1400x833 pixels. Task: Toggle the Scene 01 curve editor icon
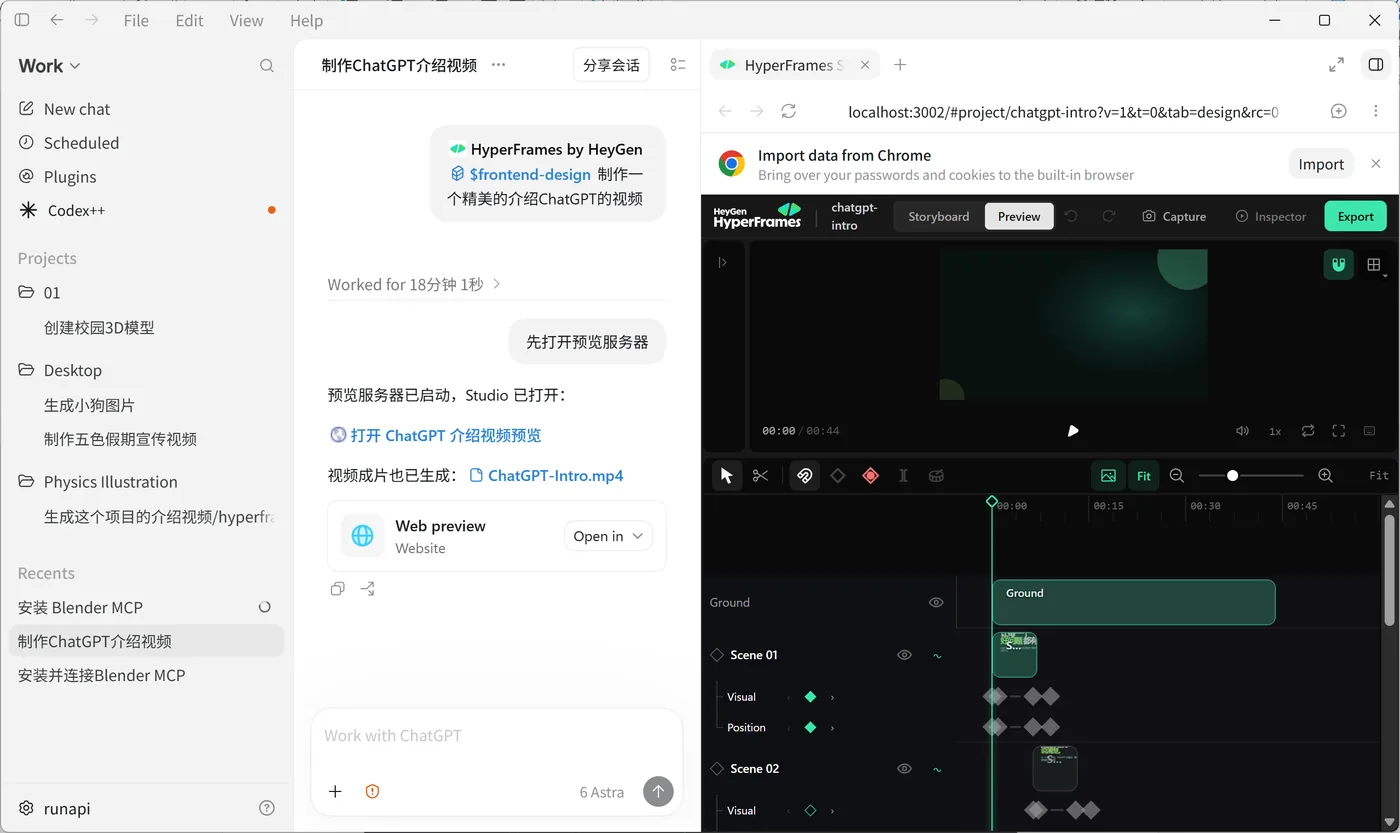937,656
